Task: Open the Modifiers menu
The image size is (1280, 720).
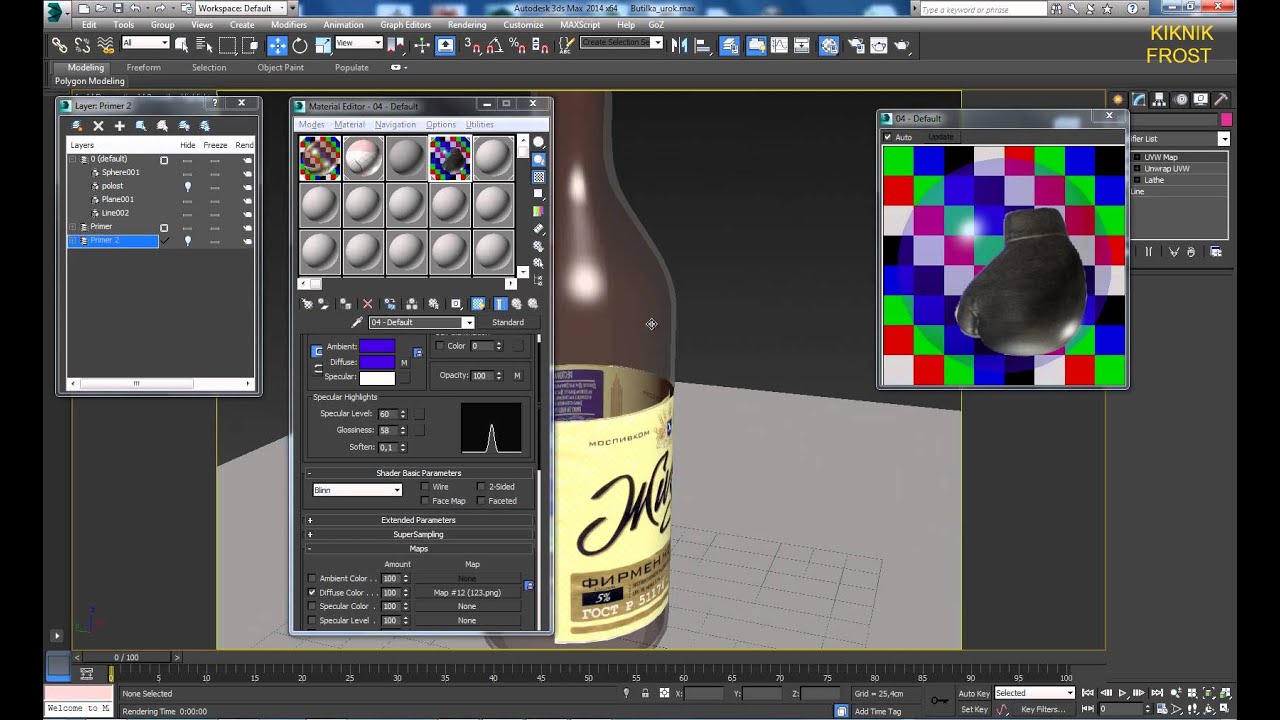Action: (x=289, y=24)
